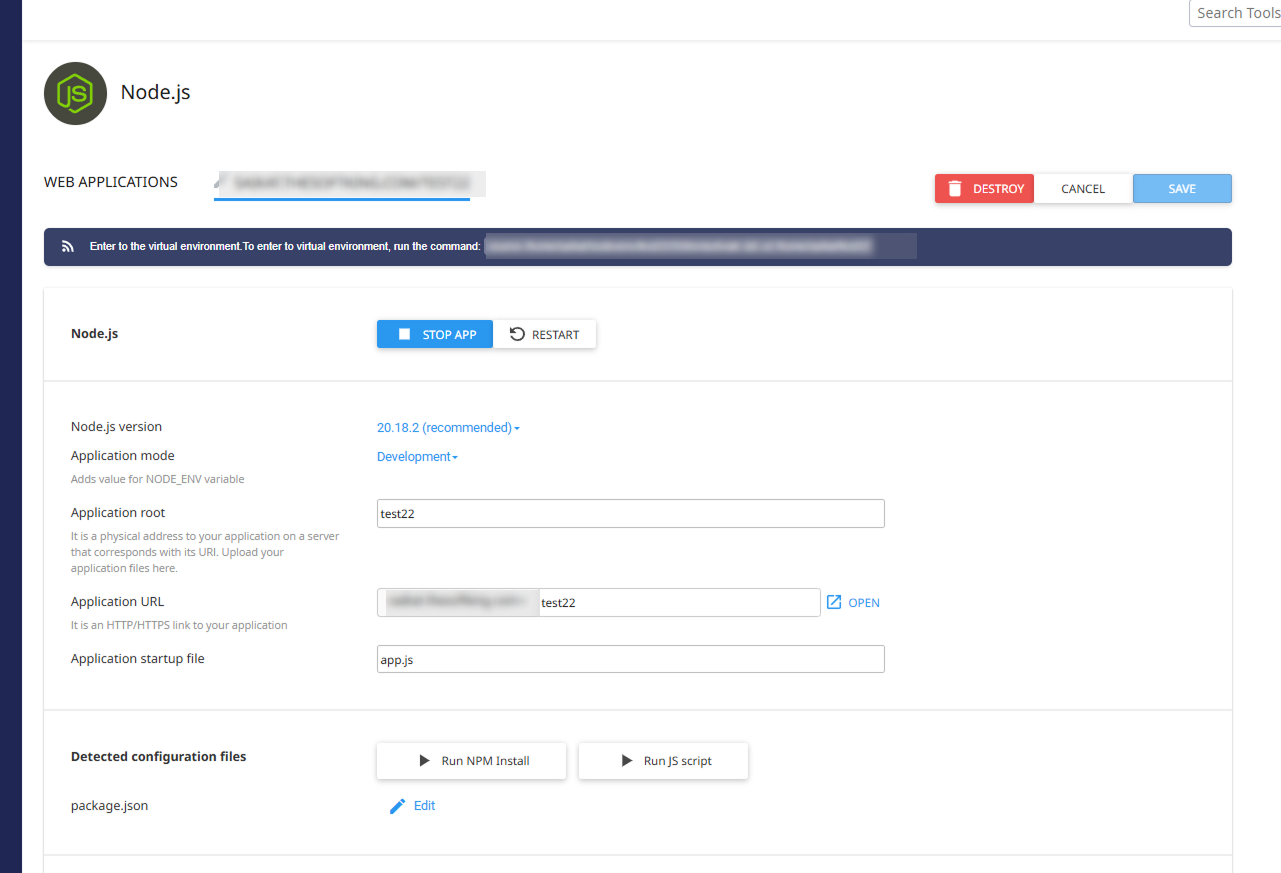This screenshot has height=873, width=1281.
Task: Click the Application startup file label
Action: point(137,658)
